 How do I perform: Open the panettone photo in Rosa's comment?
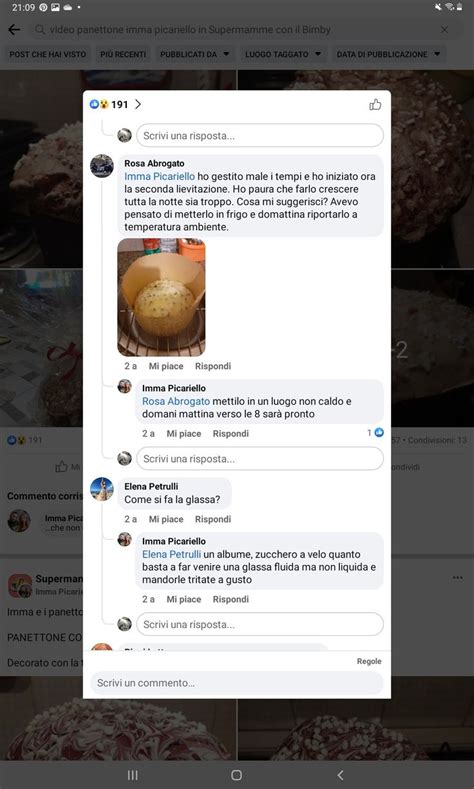(162, 297)
